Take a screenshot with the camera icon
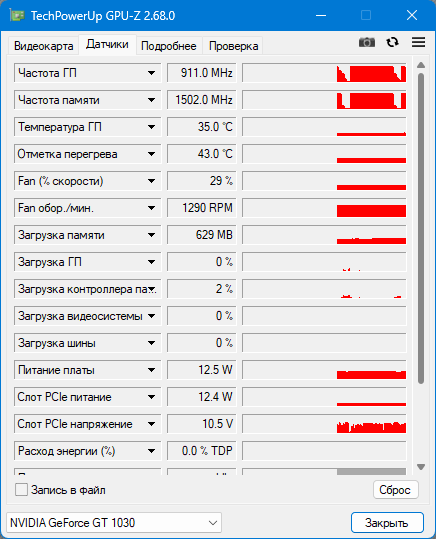 367,42
